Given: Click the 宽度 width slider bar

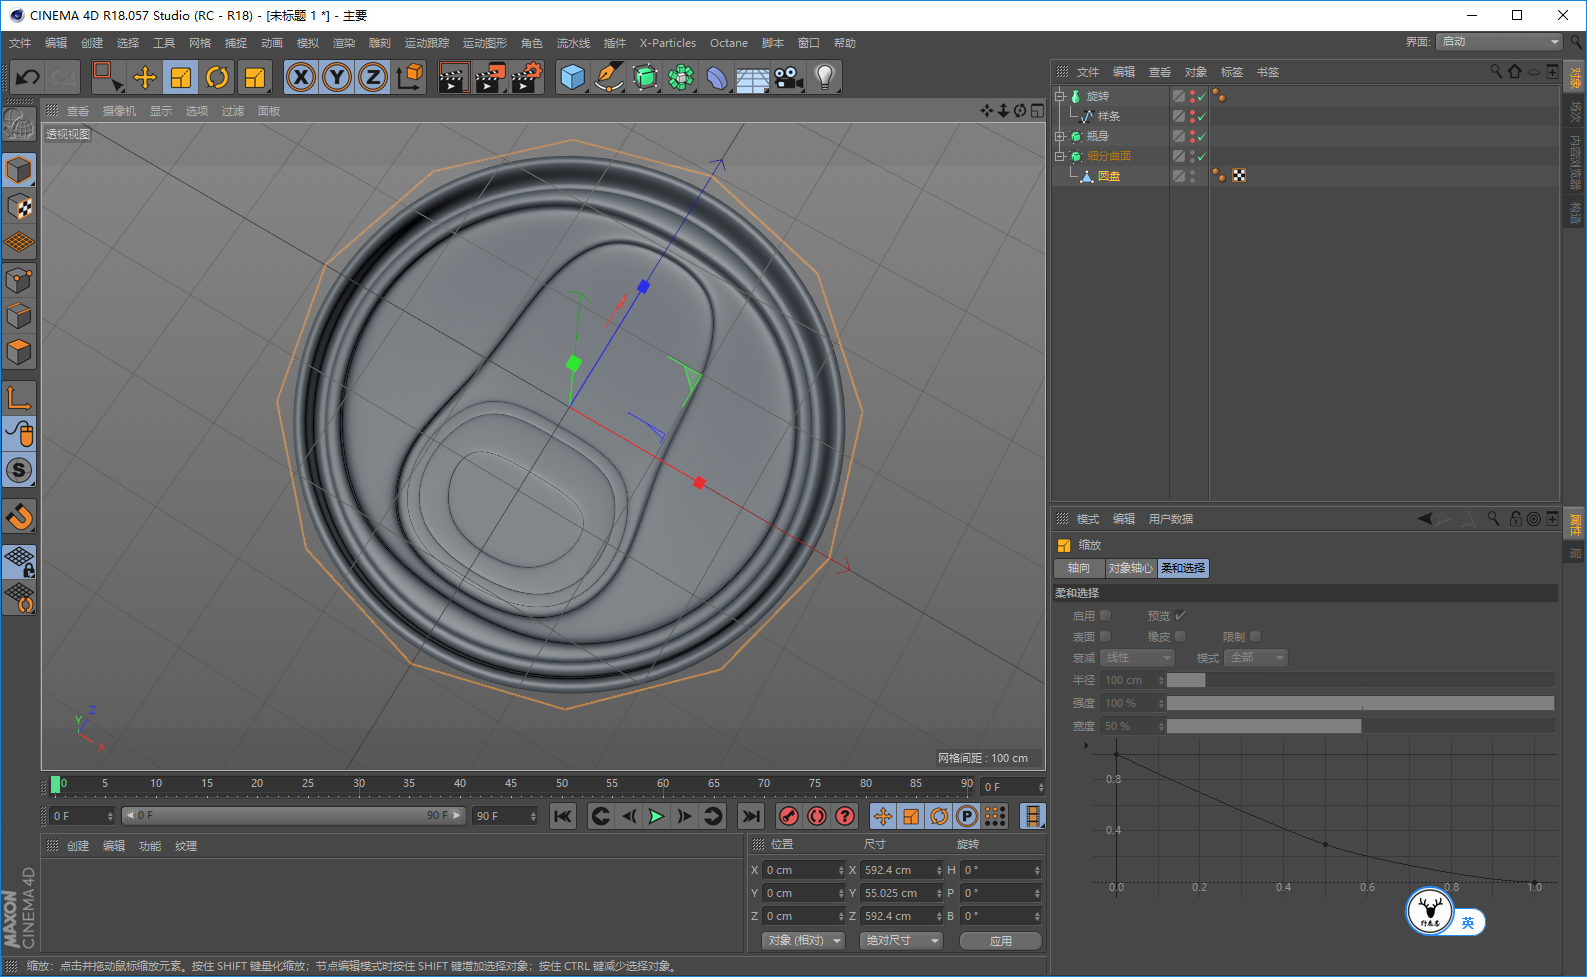Looking at the screenshot, I should [x=1360, y=726].
